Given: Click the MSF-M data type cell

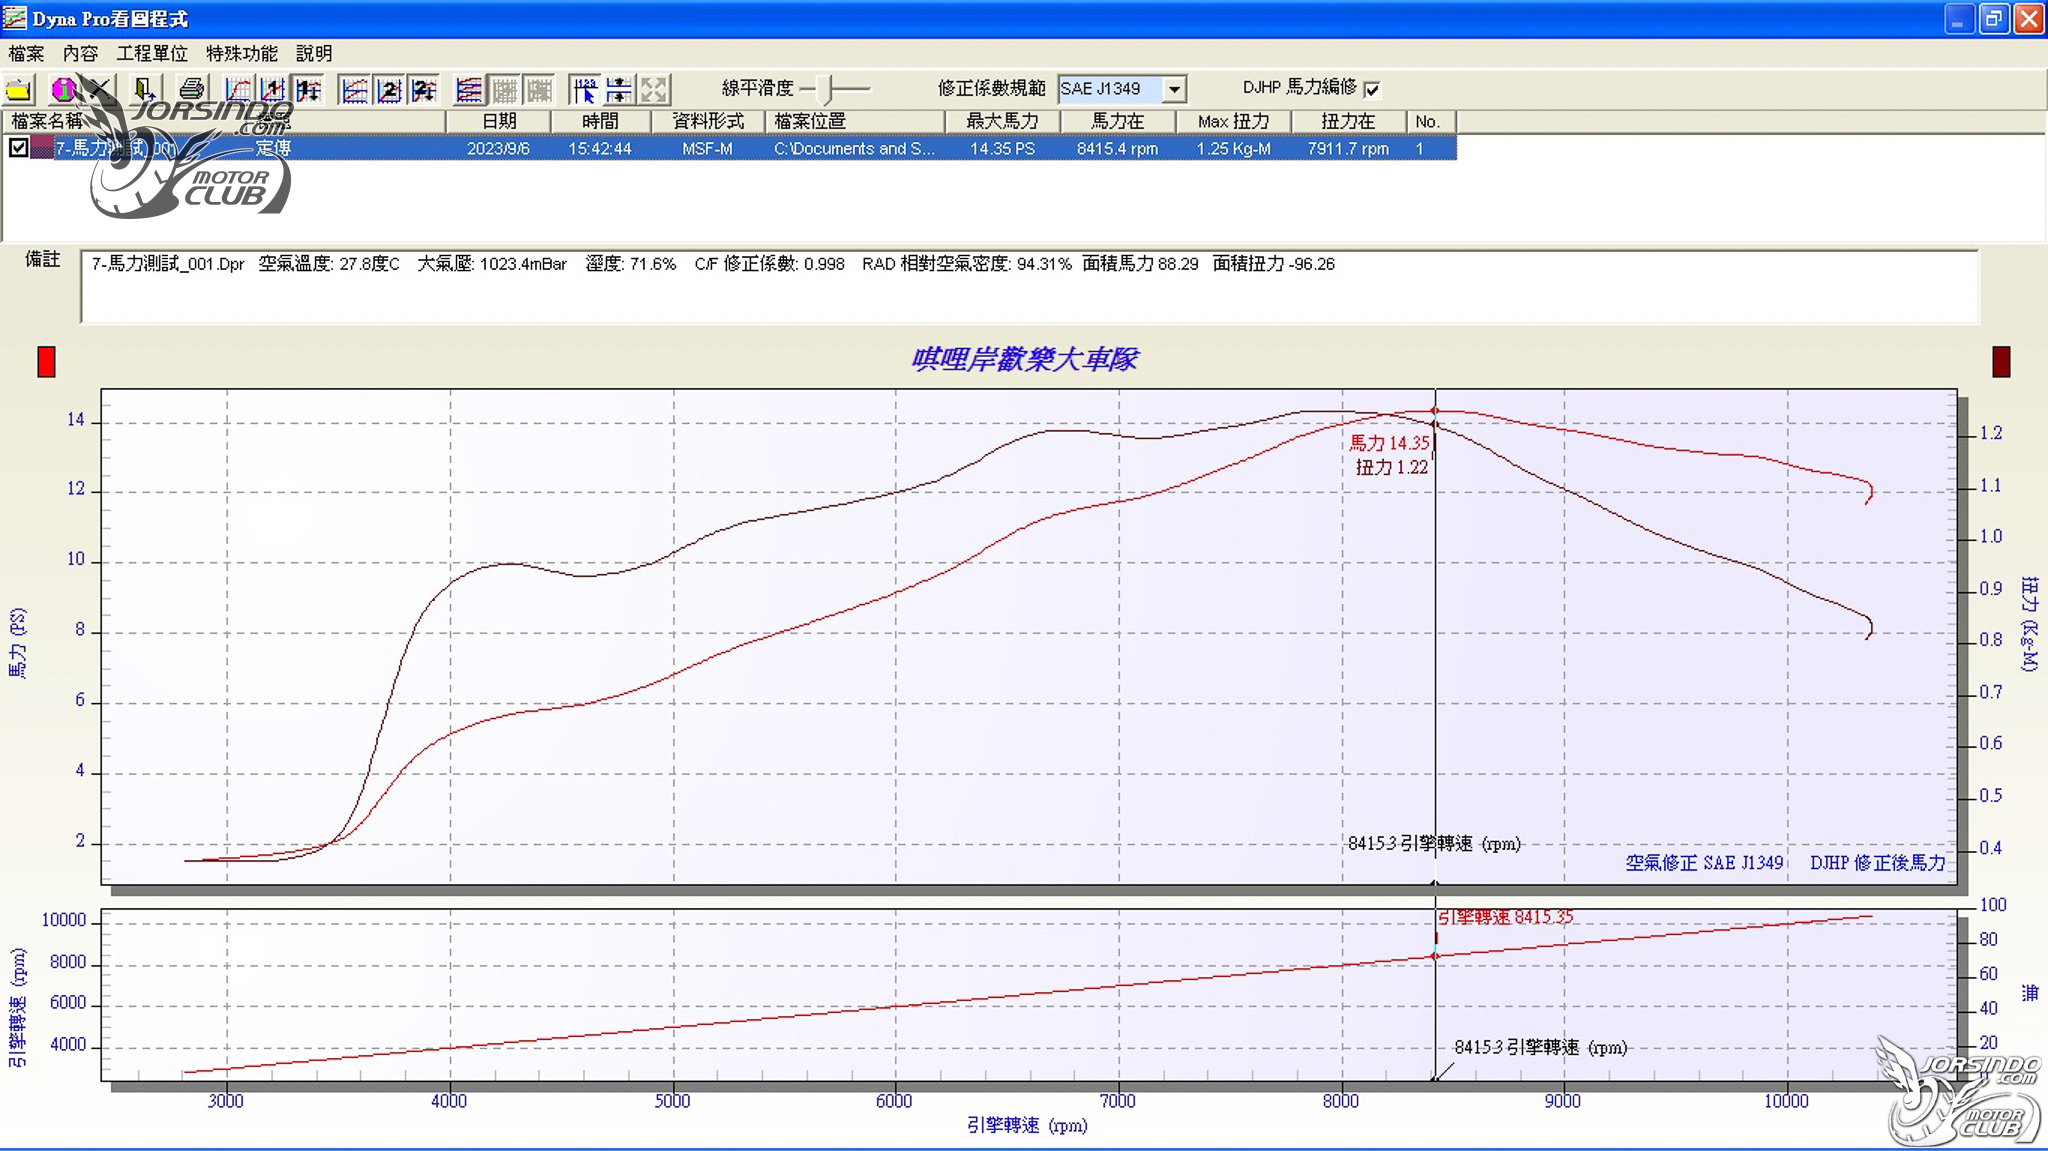Looking at the screenshot, I should click(708, 148).
